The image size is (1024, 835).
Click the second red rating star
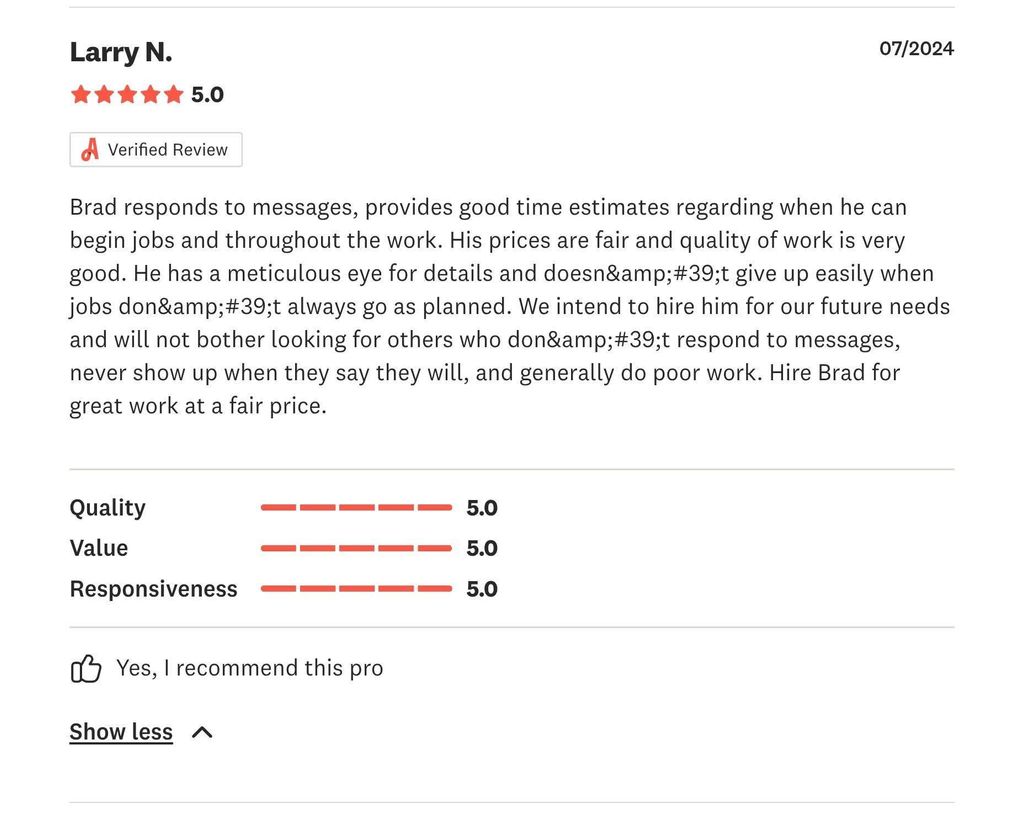(x=104, y=95)
